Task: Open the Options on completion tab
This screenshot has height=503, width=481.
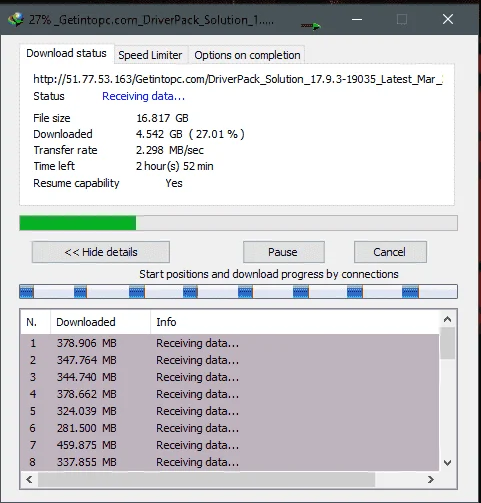Action: coord(247,55)
